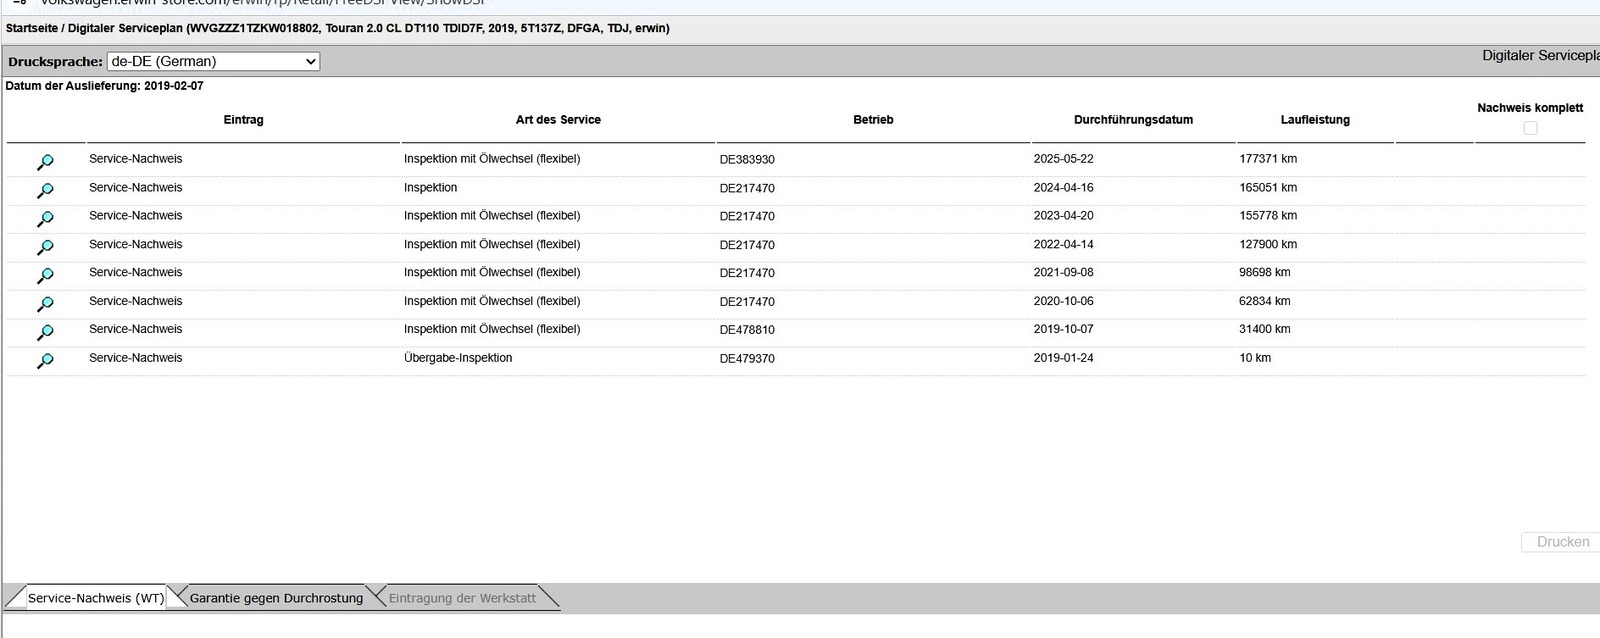The height and width of the screenshot is (638, 1600).
Task: Toggle the Nachweis komplett checkbox
Action: tap(1530, 128)
